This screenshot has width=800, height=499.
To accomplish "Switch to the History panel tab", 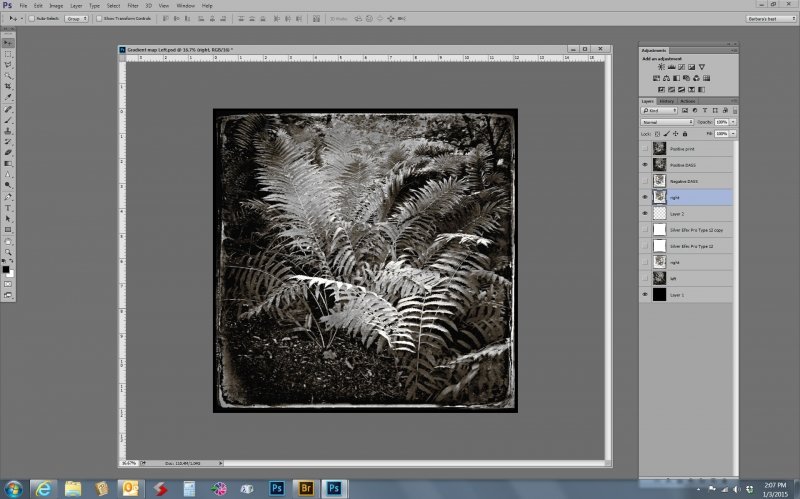I will [666, 101].
